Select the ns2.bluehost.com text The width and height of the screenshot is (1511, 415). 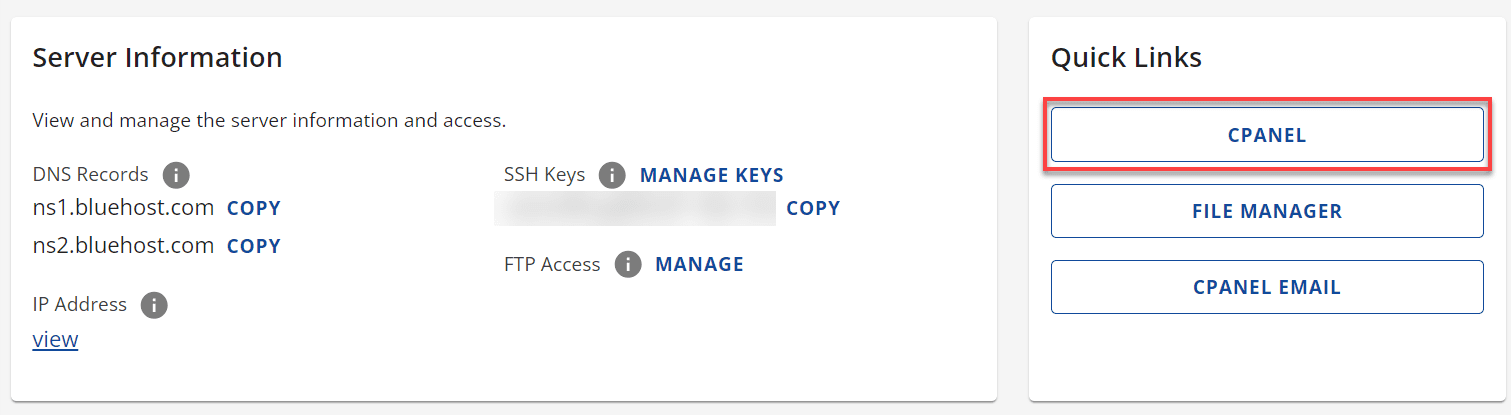(x=123, y=246)
